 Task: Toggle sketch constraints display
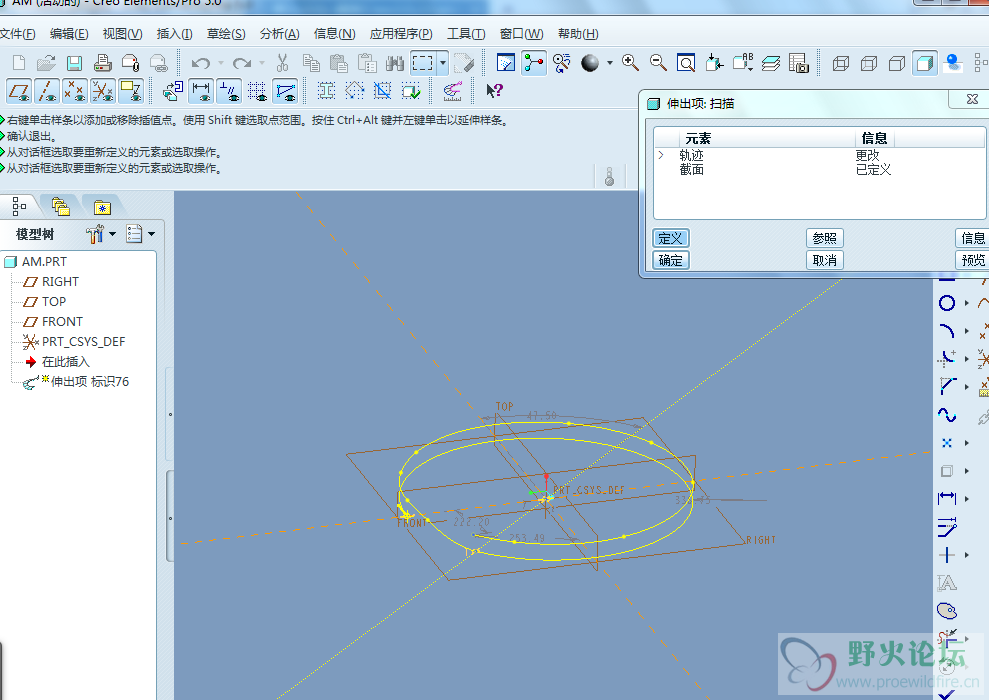pos(229,91)
